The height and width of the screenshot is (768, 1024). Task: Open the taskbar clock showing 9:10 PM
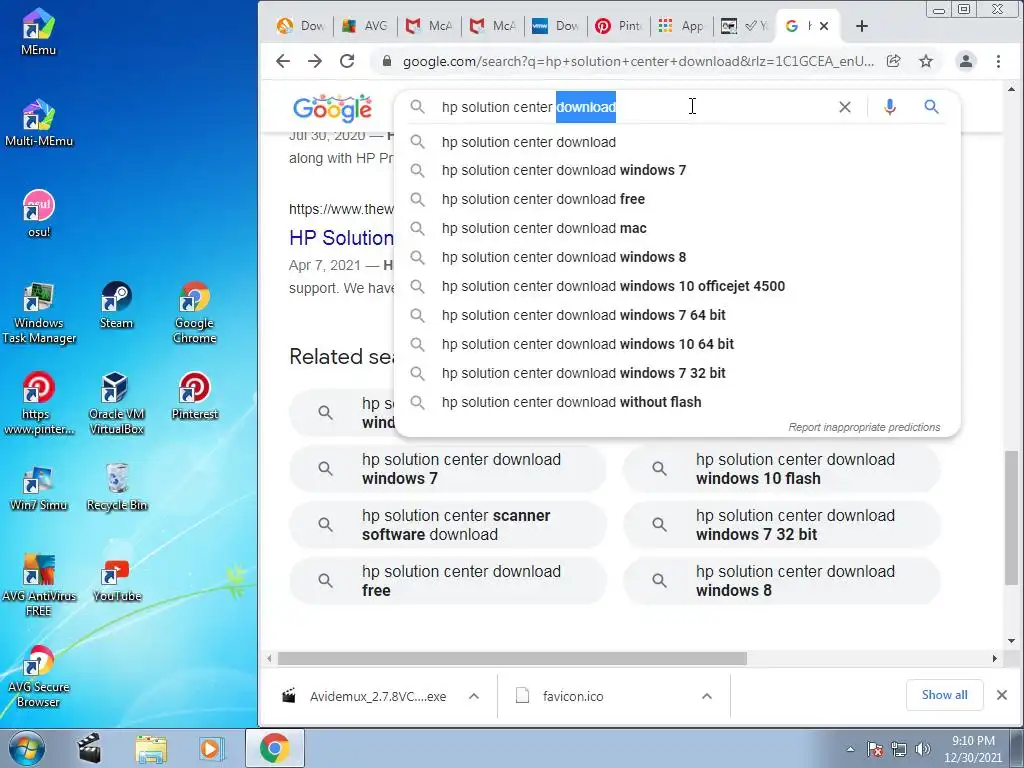(972, 748)
